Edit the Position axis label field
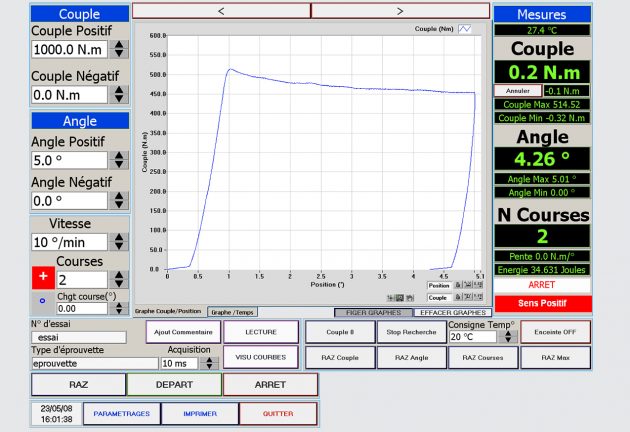 pos(439,285)
